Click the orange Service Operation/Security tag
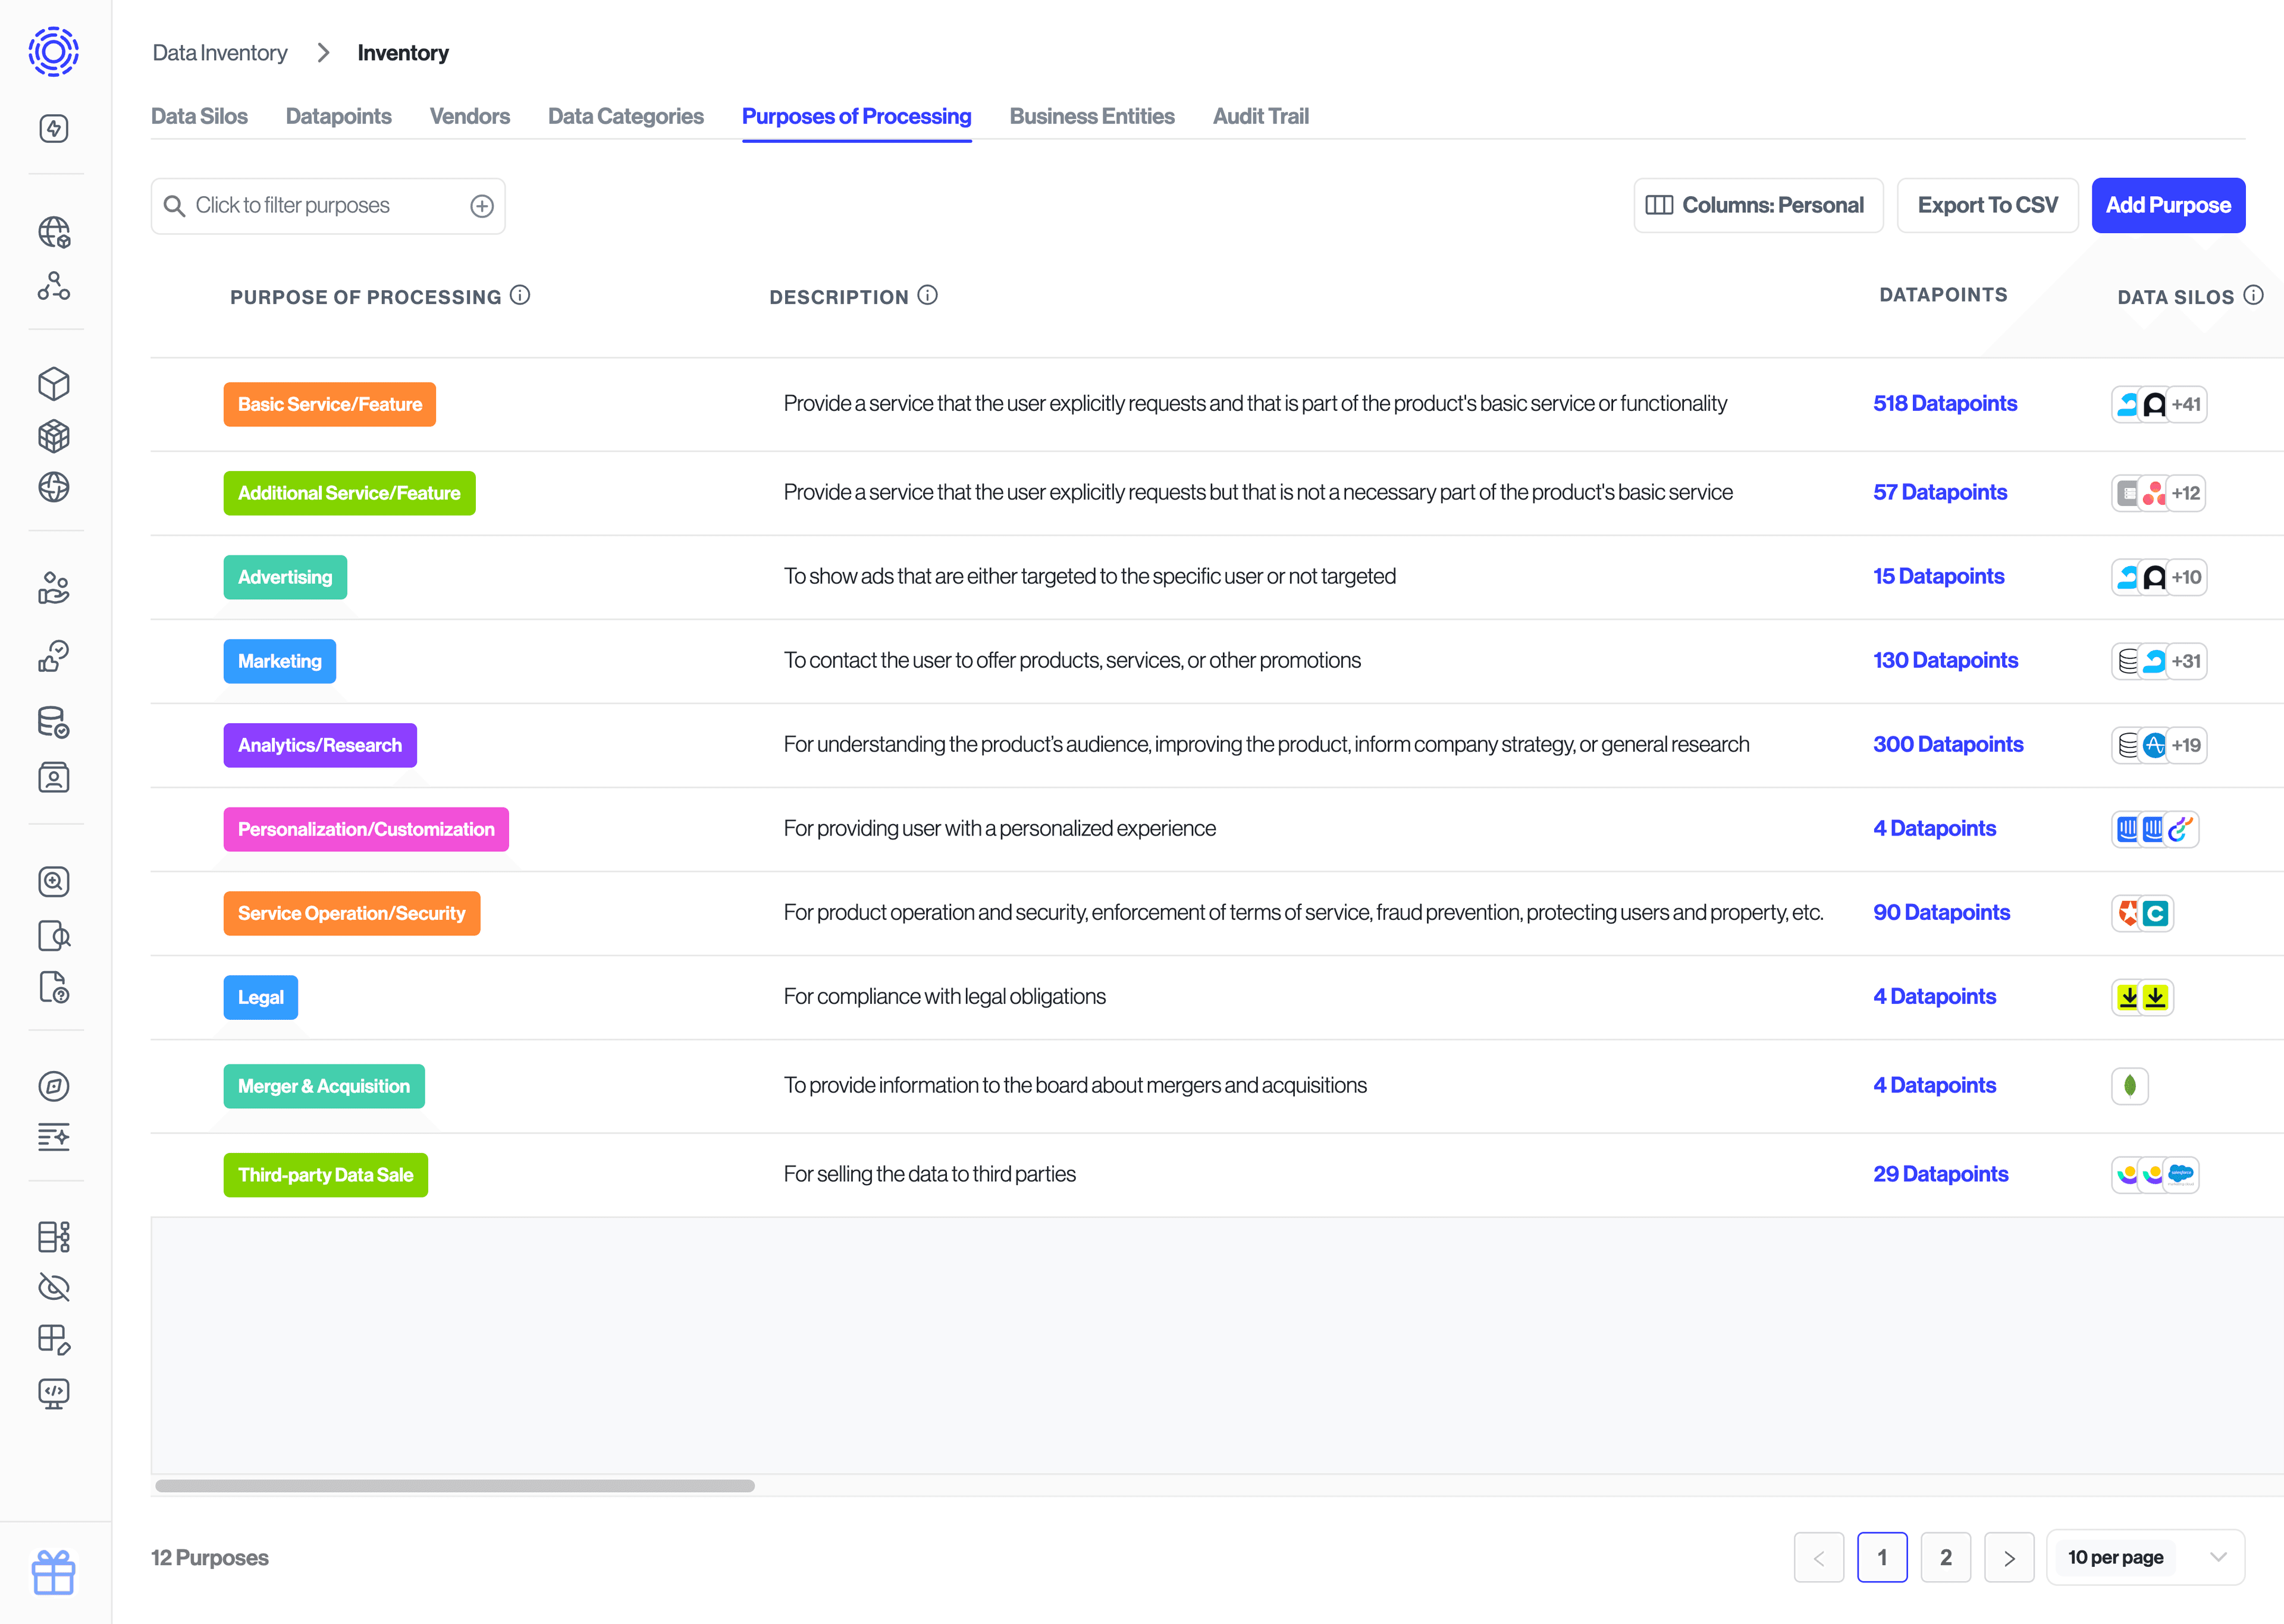 point(351,913)
